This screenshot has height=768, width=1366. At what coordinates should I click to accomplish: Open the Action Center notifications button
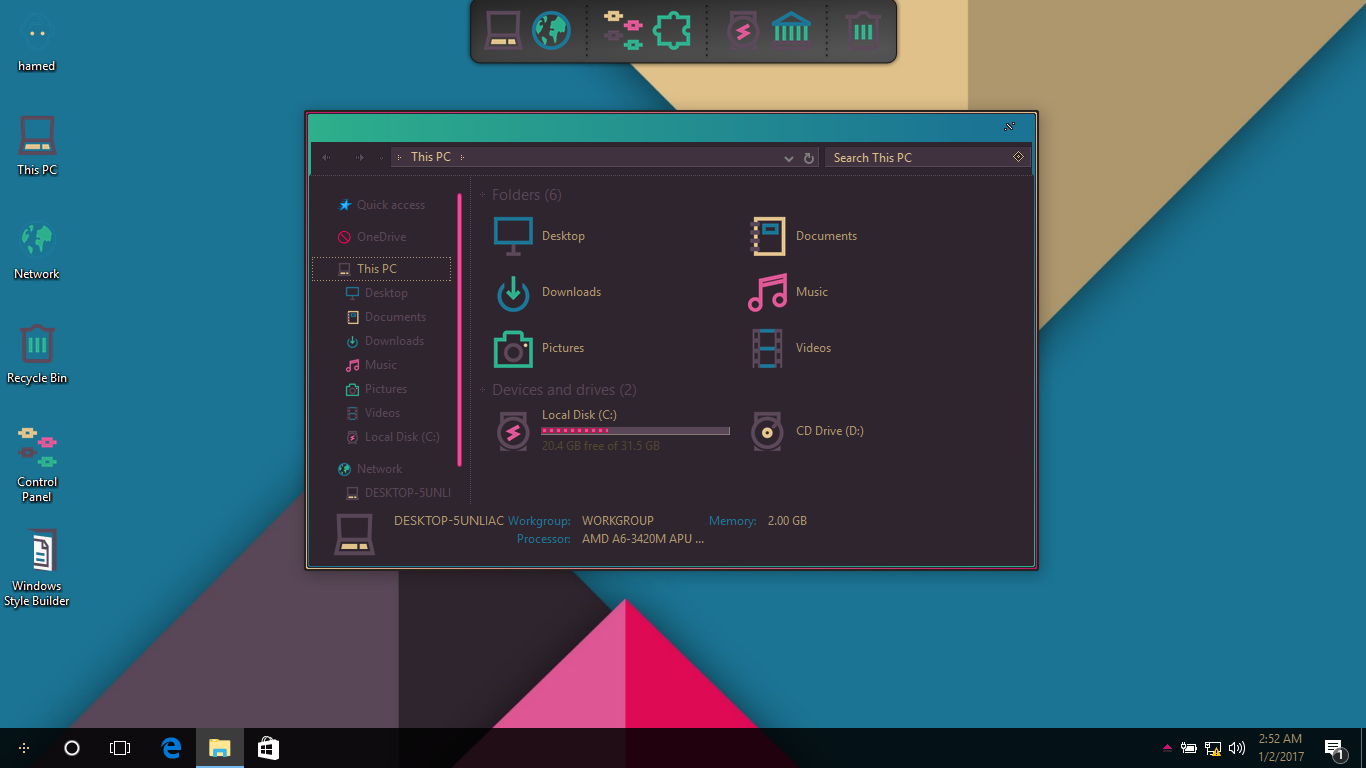[1333, 747]
